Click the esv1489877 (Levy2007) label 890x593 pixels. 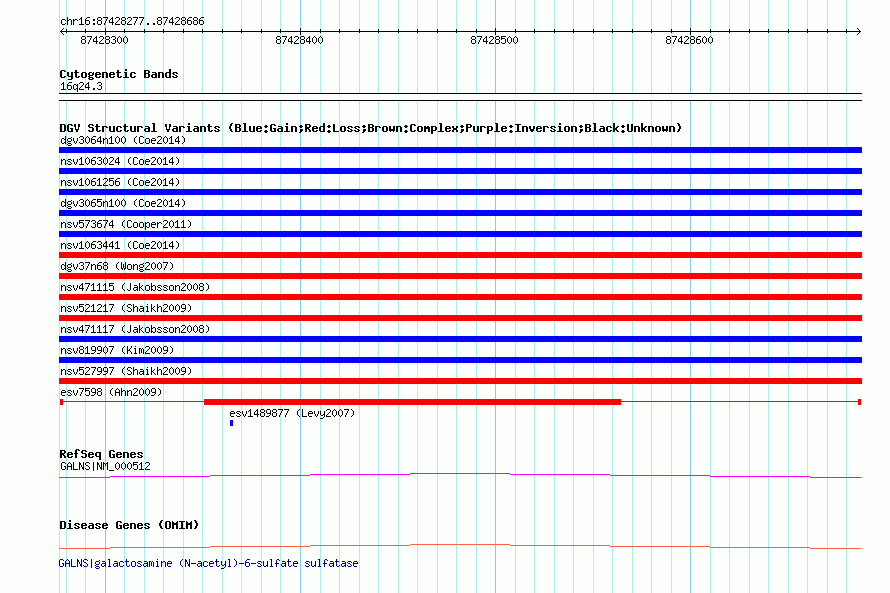tap(292, 413)
